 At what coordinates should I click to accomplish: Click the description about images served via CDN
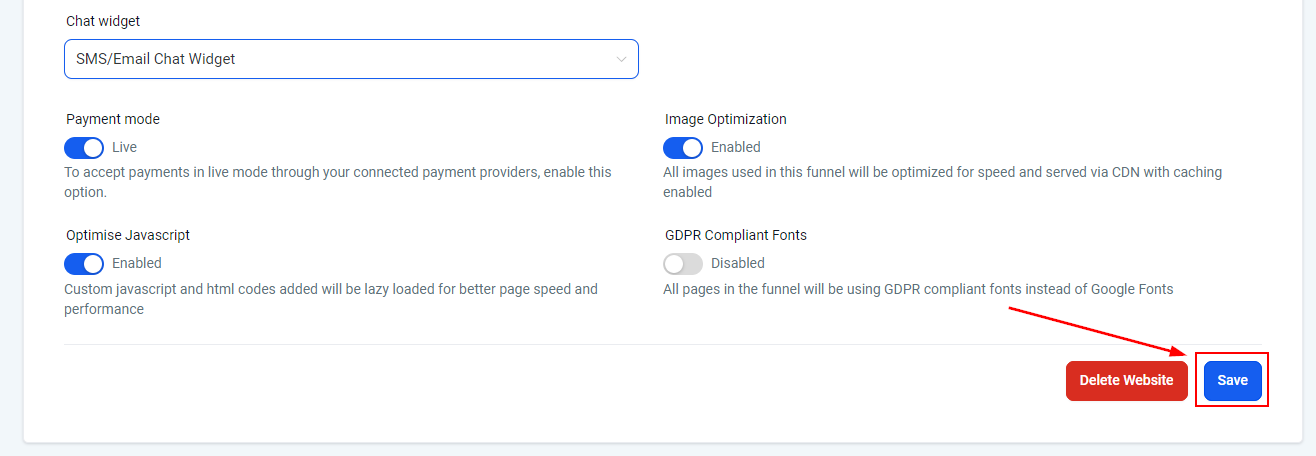[x=943, y=181]
